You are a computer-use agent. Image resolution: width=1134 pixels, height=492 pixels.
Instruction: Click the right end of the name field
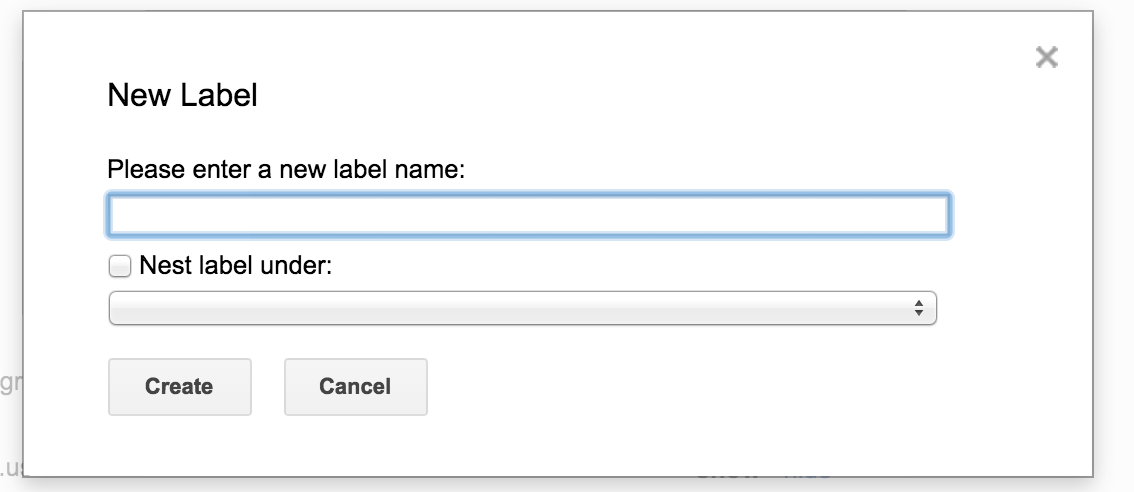pos(930,215)
